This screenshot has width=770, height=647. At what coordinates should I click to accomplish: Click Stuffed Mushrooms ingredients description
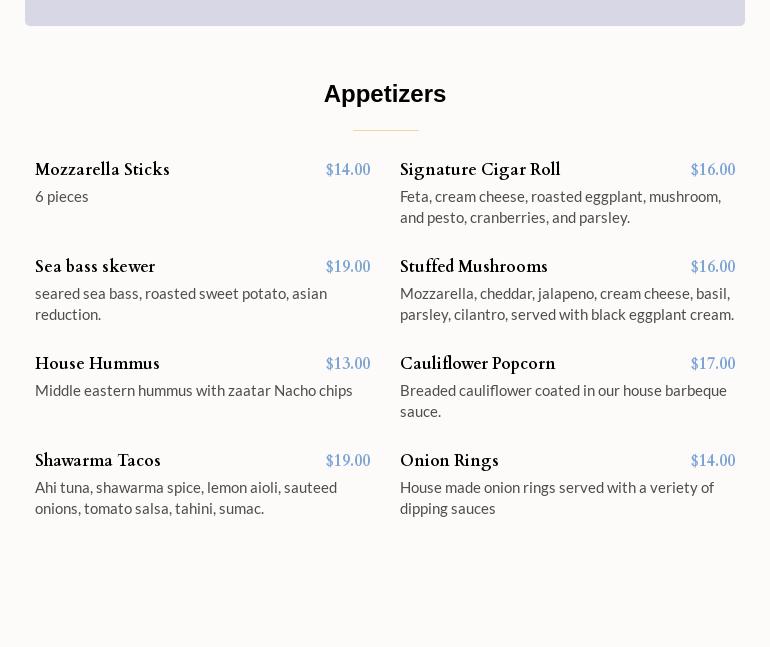click(x=566, y=304)
